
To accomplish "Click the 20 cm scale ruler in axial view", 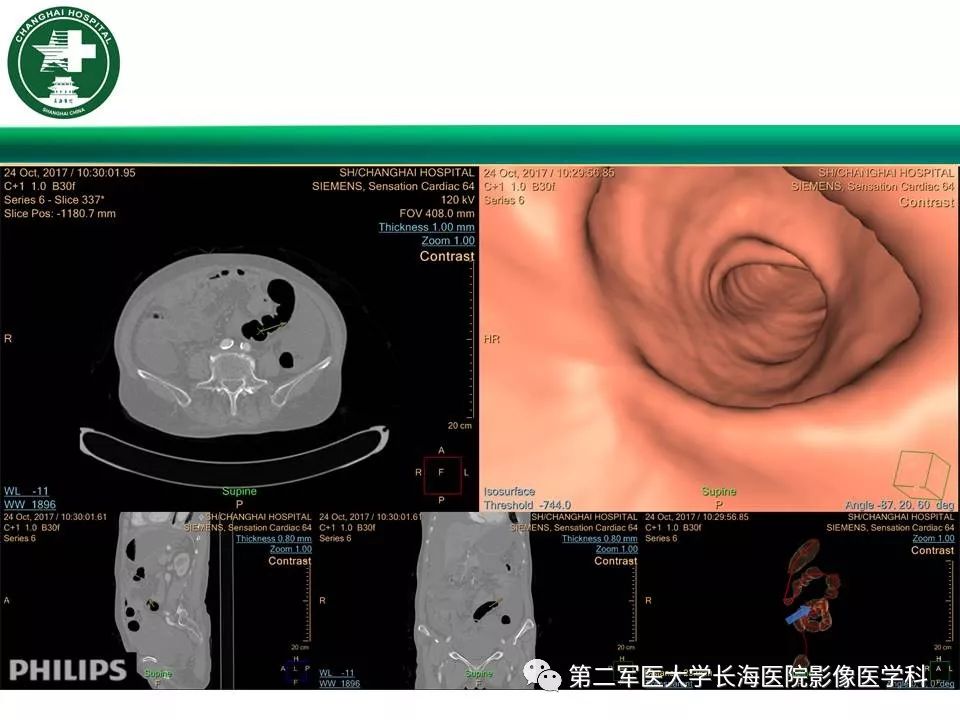I will click(x=471, y=340).
